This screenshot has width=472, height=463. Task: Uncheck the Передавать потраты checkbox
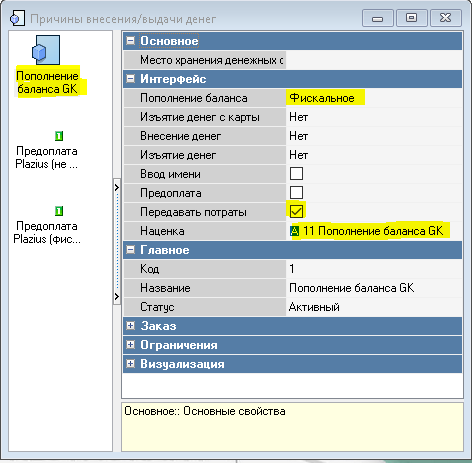coord(296,211)
